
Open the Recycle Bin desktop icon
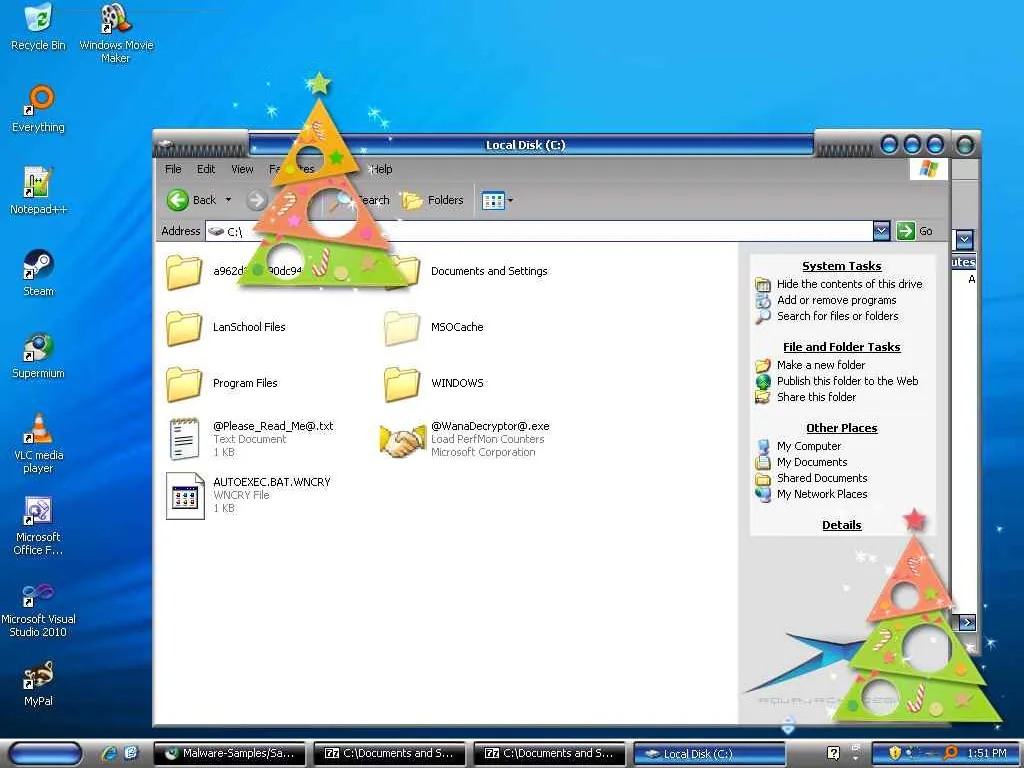coord(38,27)
